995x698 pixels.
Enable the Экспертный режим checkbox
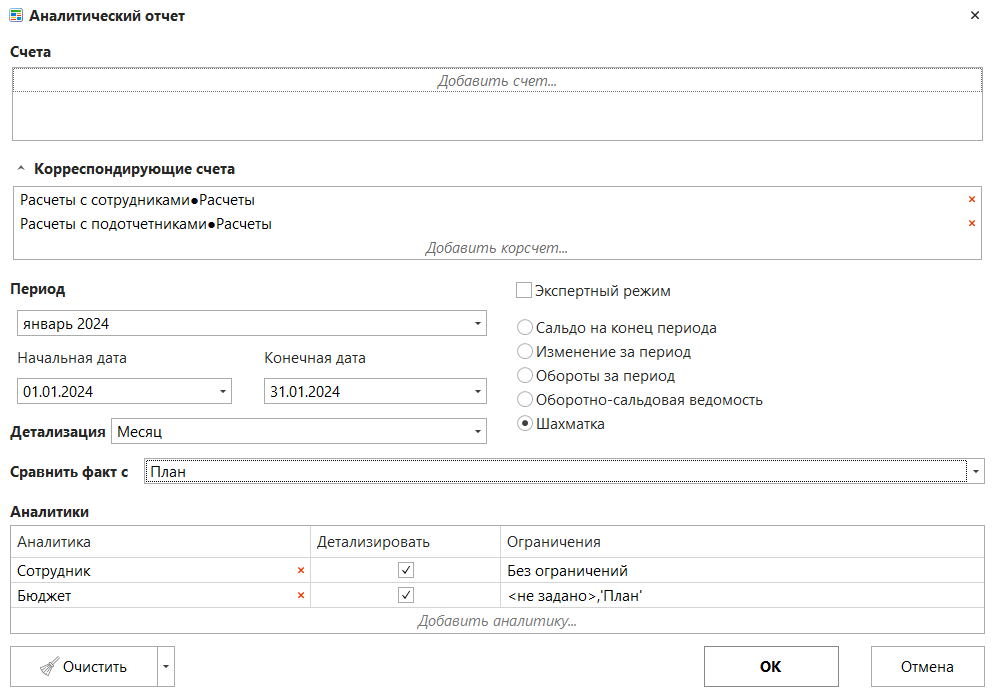point(524,291)
